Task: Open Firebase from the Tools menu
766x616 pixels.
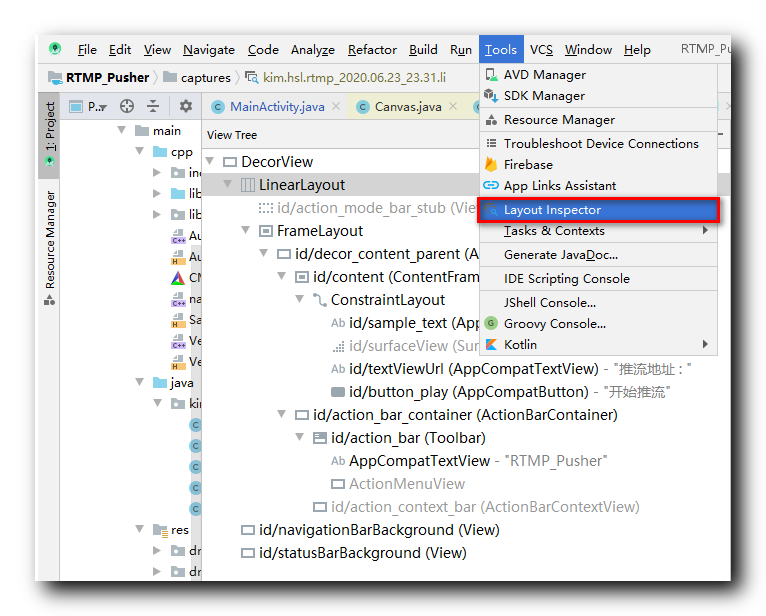Action: (598, 165)
